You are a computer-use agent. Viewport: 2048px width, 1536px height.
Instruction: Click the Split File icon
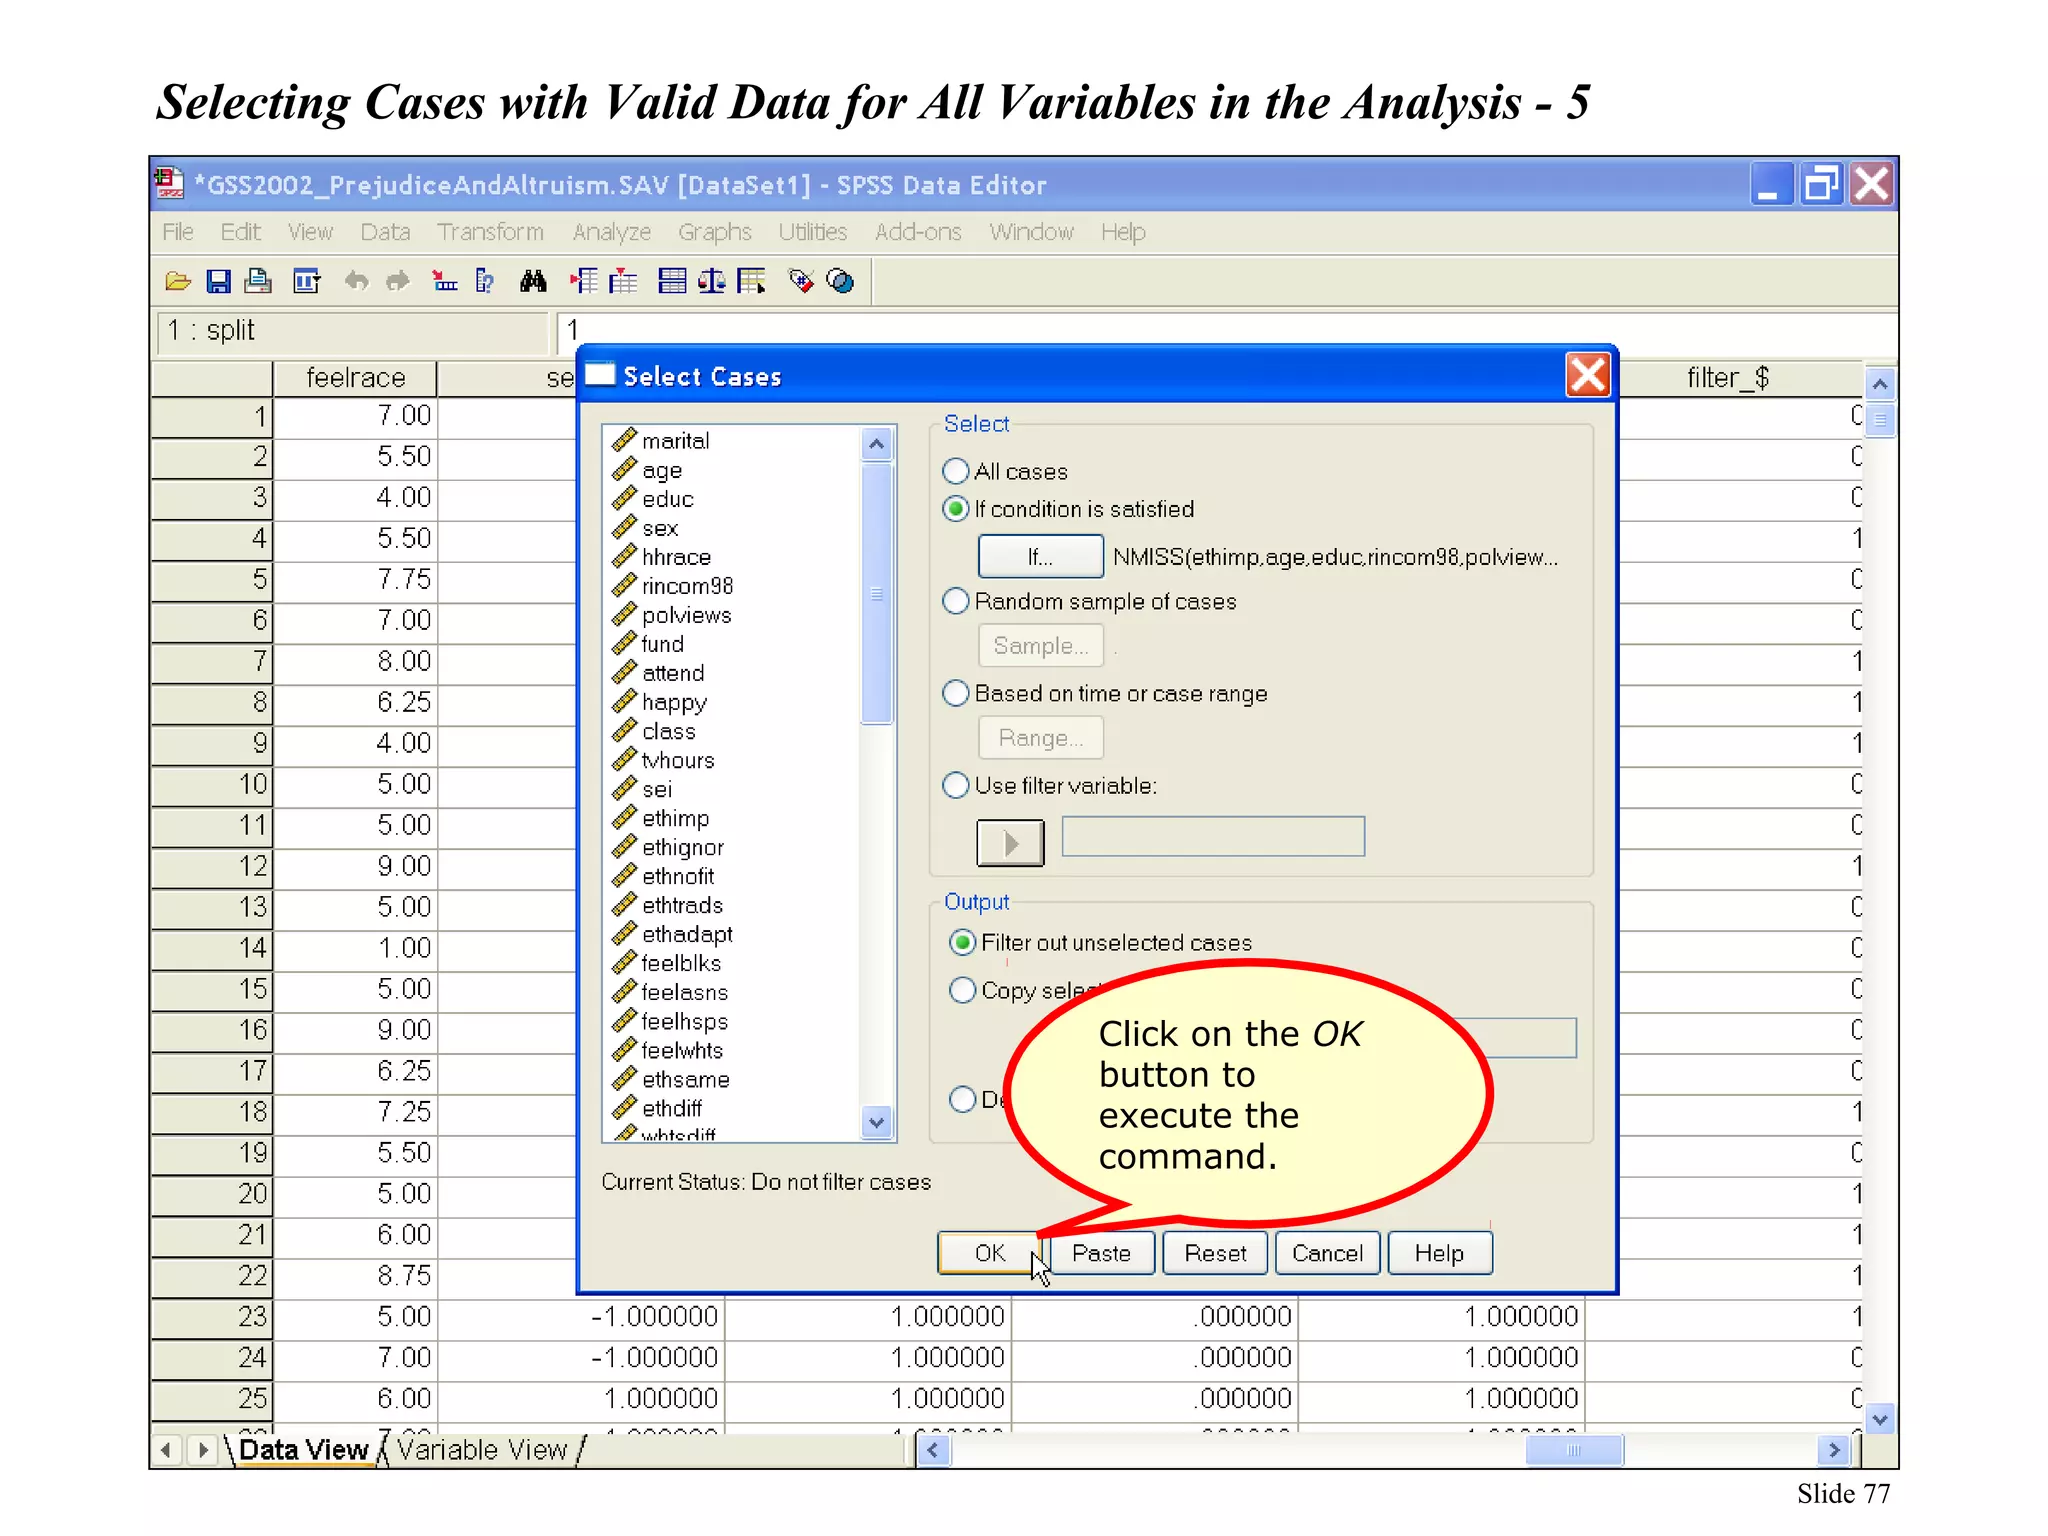click(x=672, y=282)
